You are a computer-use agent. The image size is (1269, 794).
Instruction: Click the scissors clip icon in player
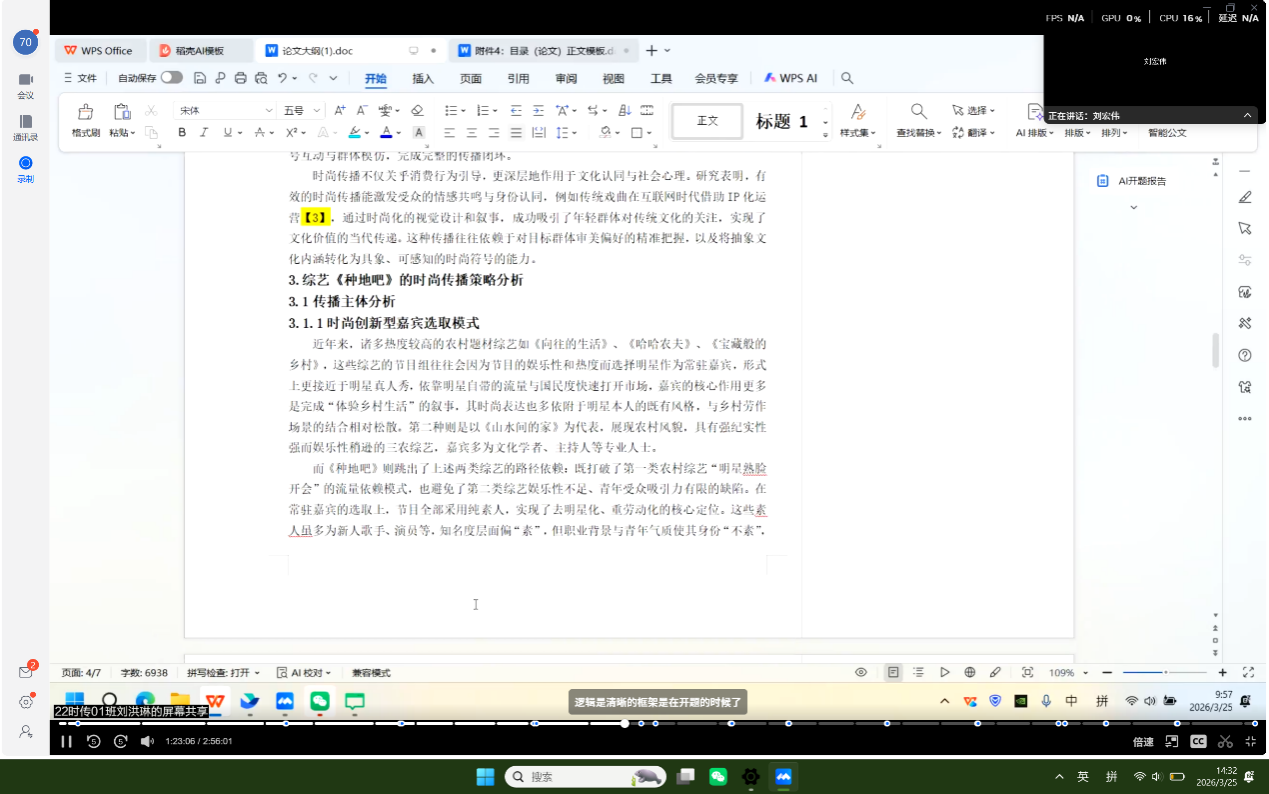(1225, 741)
